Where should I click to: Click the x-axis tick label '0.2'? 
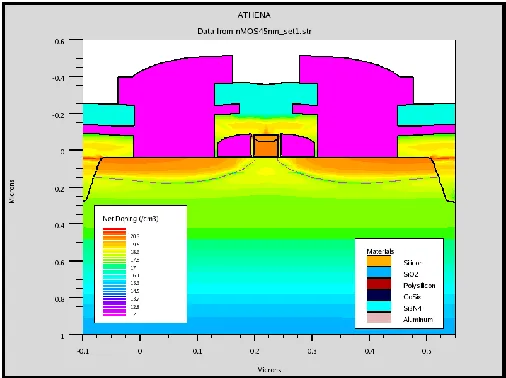(255, 351)
